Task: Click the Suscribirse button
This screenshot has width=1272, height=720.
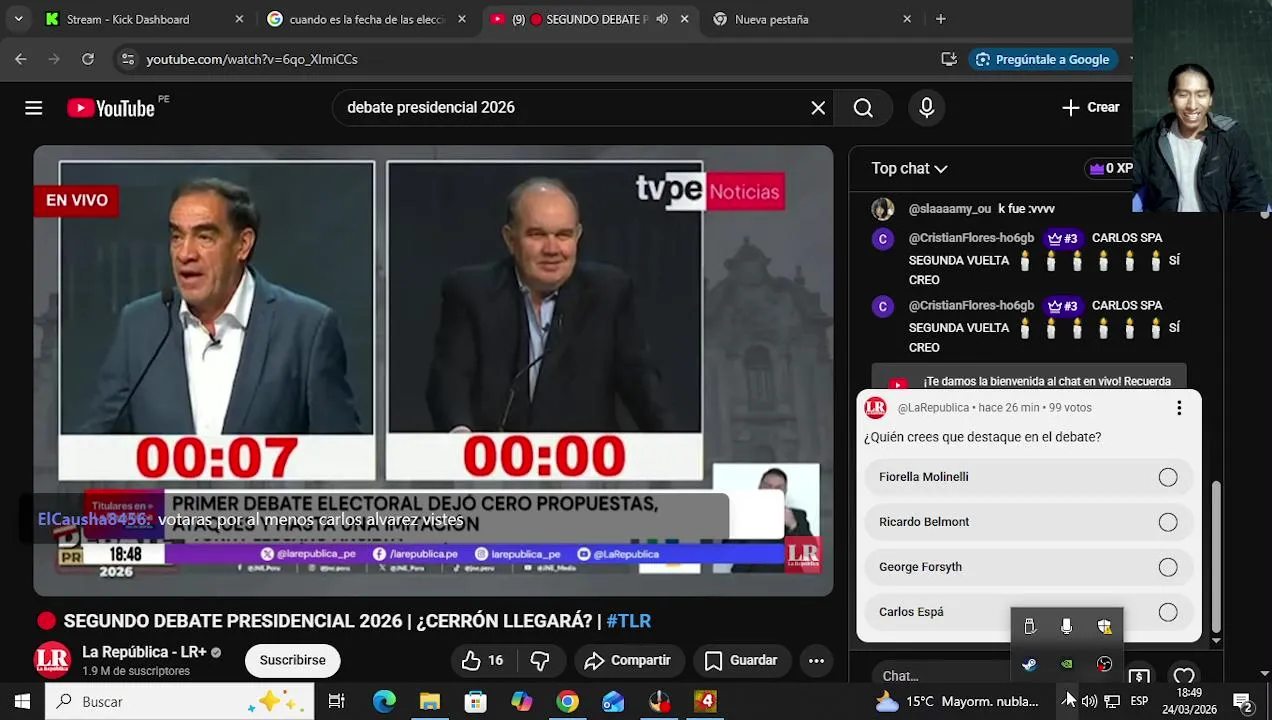Action: 293,660
